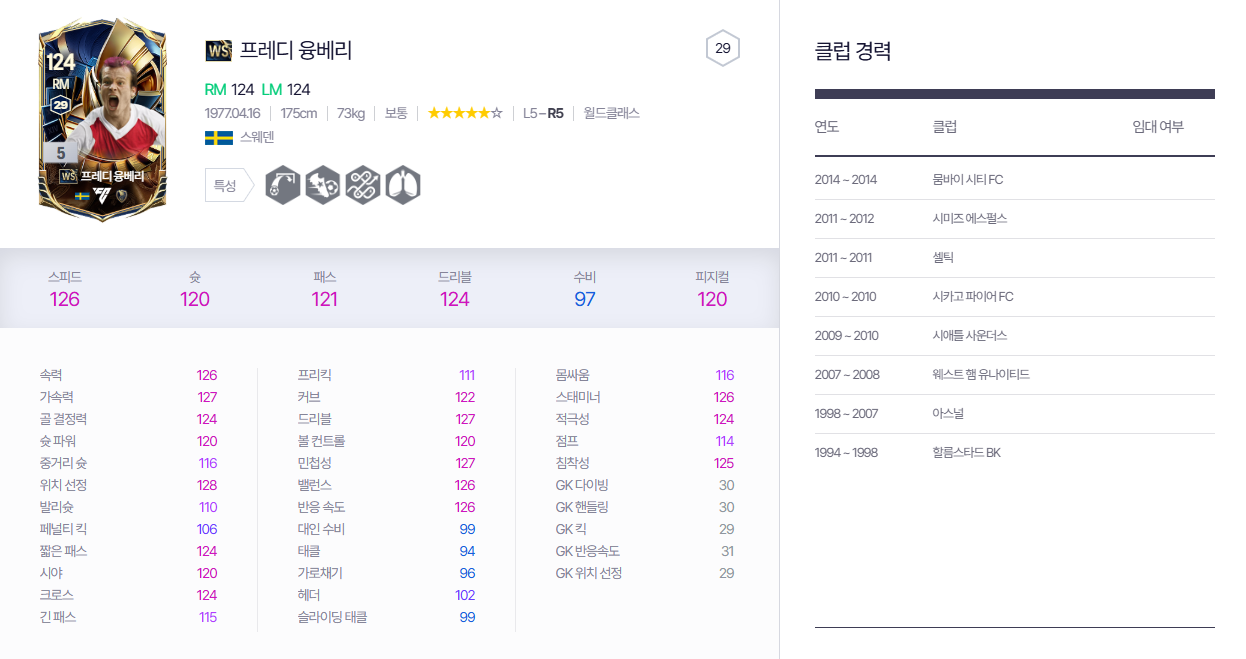The height and width of the screenshot is (659, 1246).
Task: Click the 민첩성 stat label
Action: (314, 463)
